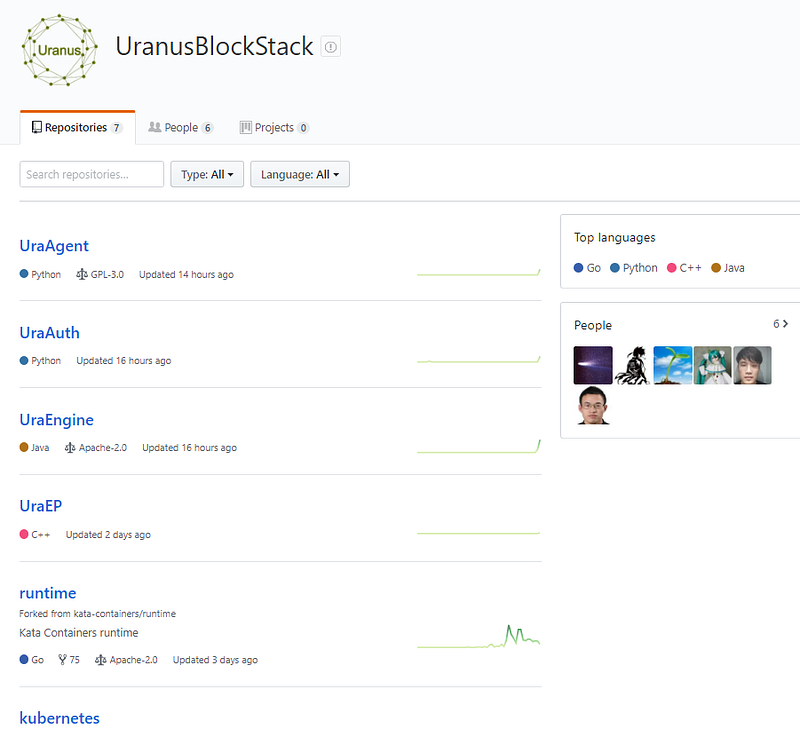Viewport: 800px width, 729px height.
Task: Open the Language: All dropdown
Action: click(300, 174)
